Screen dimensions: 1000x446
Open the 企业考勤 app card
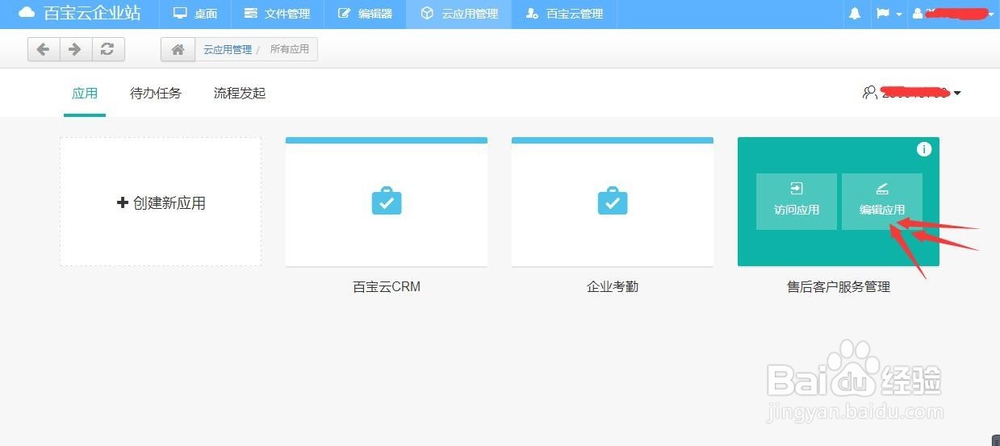[612, 202]
